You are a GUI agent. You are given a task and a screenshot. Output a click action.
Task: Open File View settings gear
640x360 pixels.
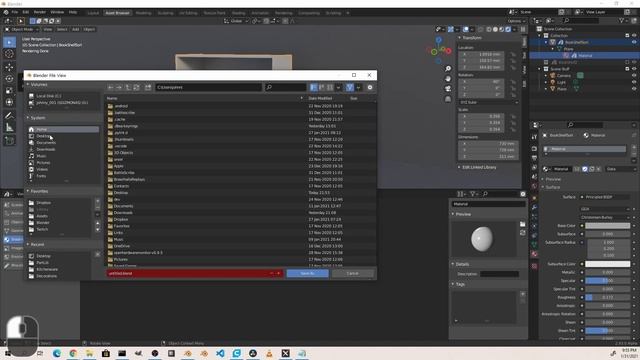pos(370,87)
